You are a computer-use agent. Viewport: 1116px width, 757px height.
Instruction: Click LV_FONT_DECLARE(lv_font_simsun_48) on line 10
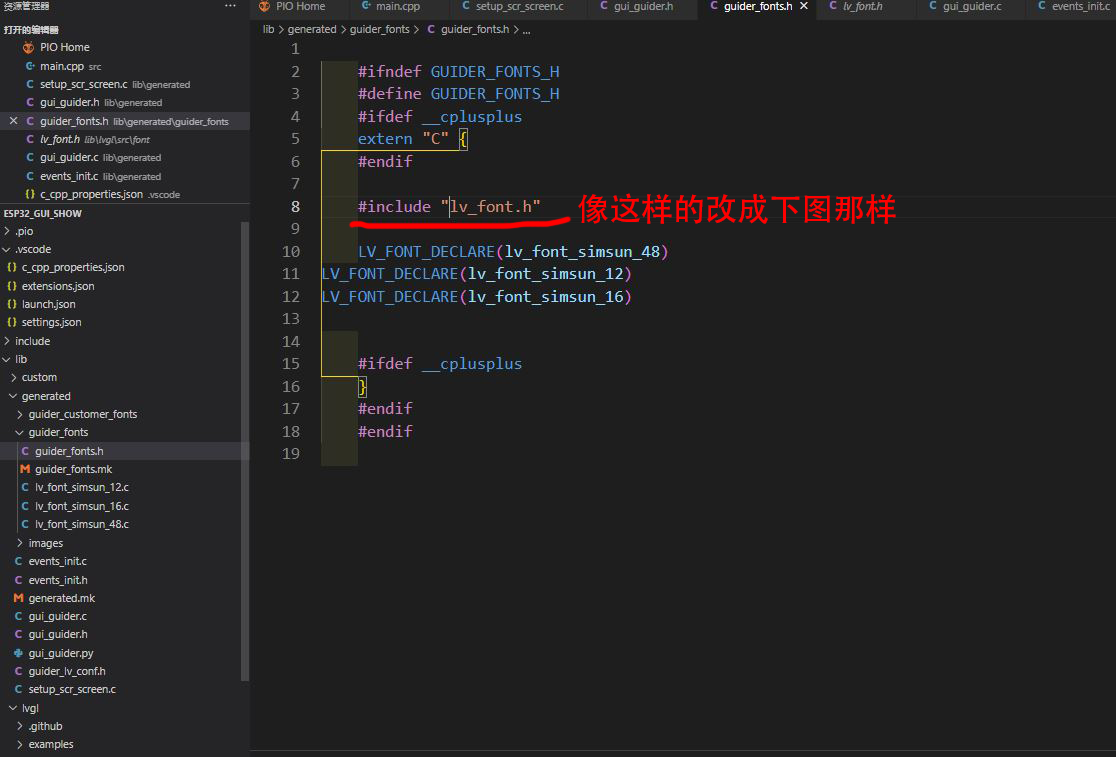(513, 251)
